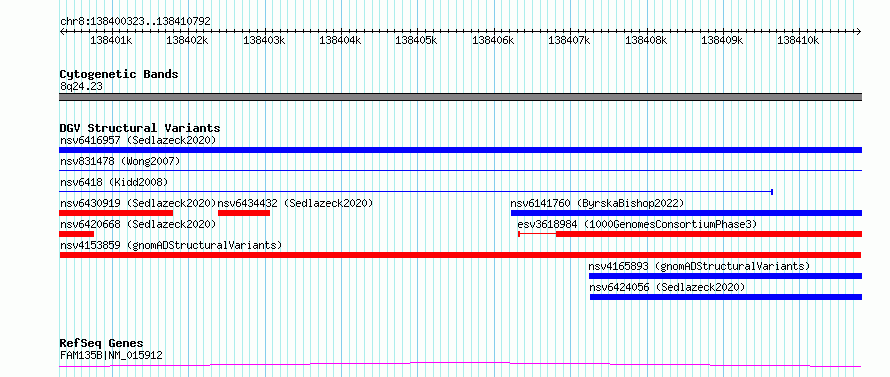Click the nsv6424056 (Sedlazeck2020) label

coord(668,287)
